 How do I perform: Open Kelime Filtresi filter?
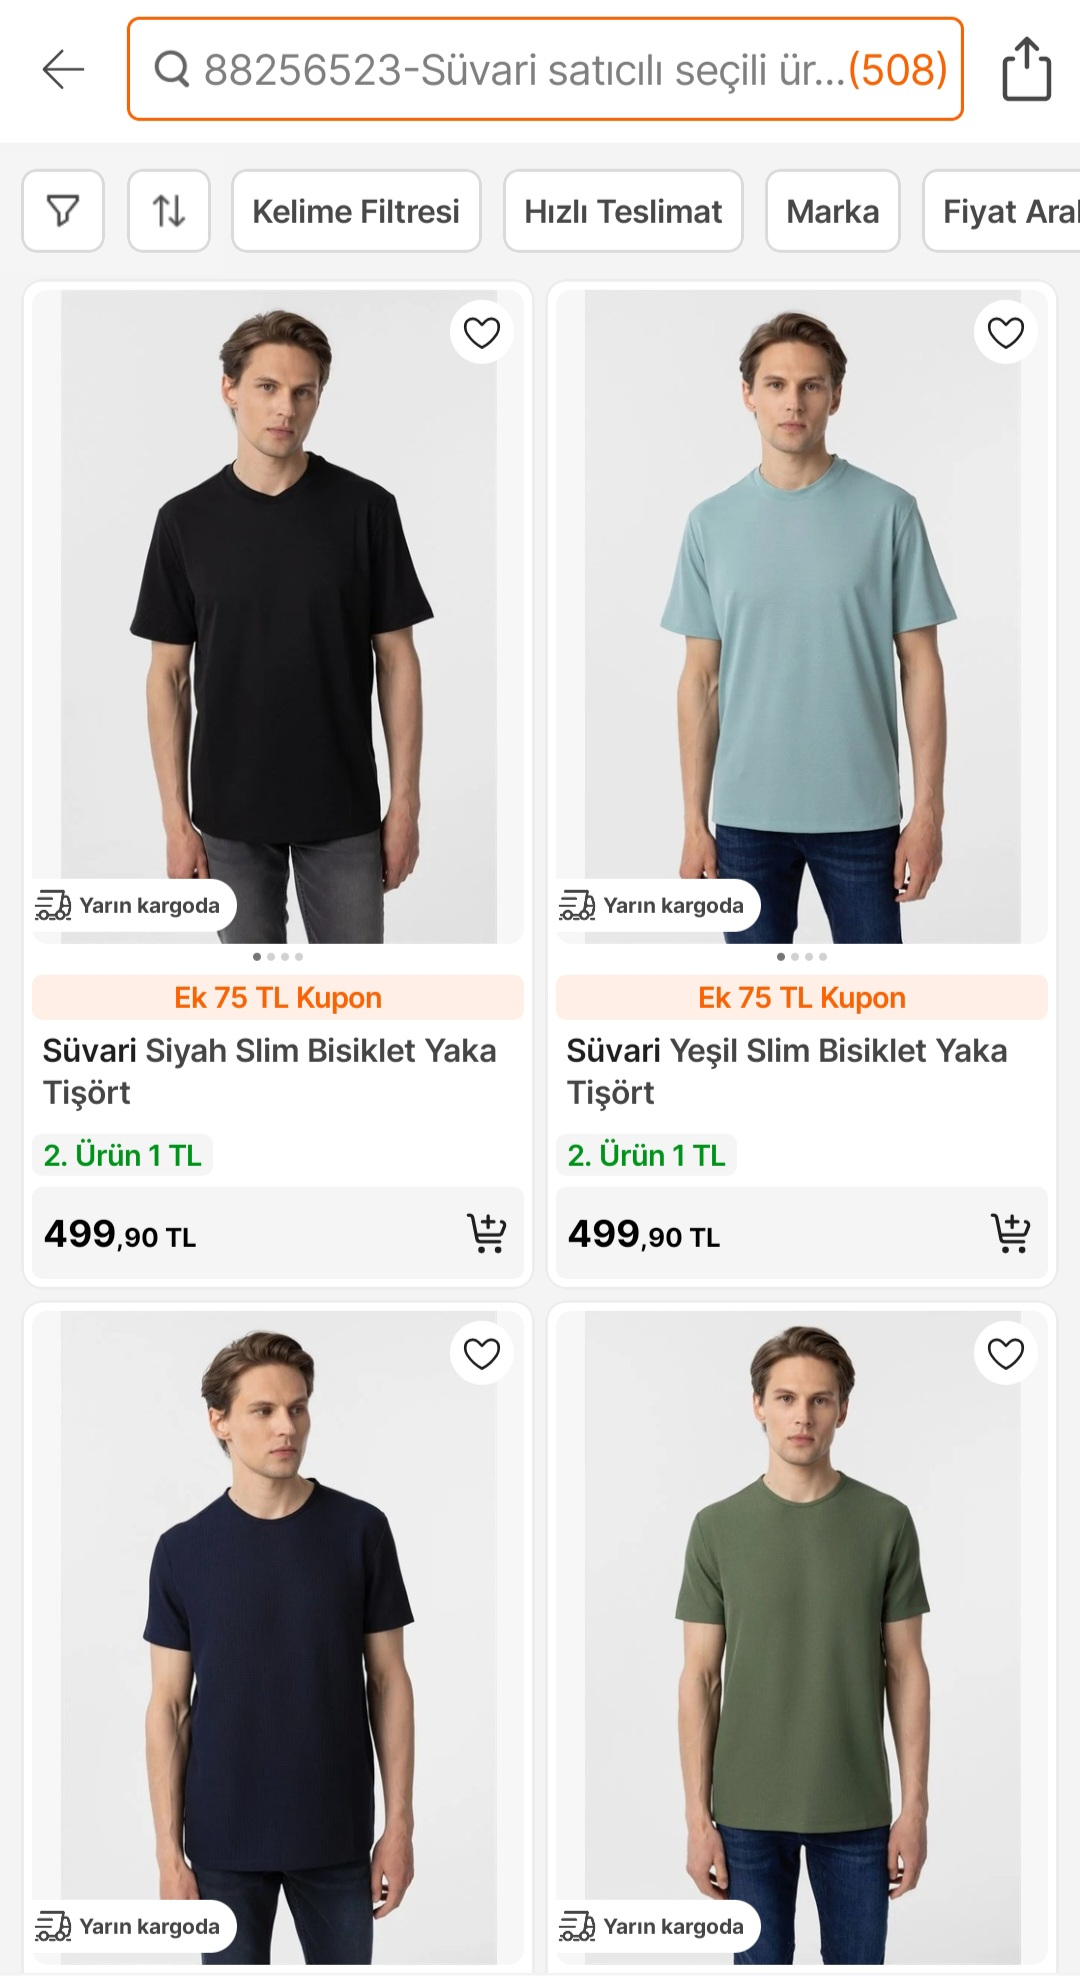click(356, 211)
